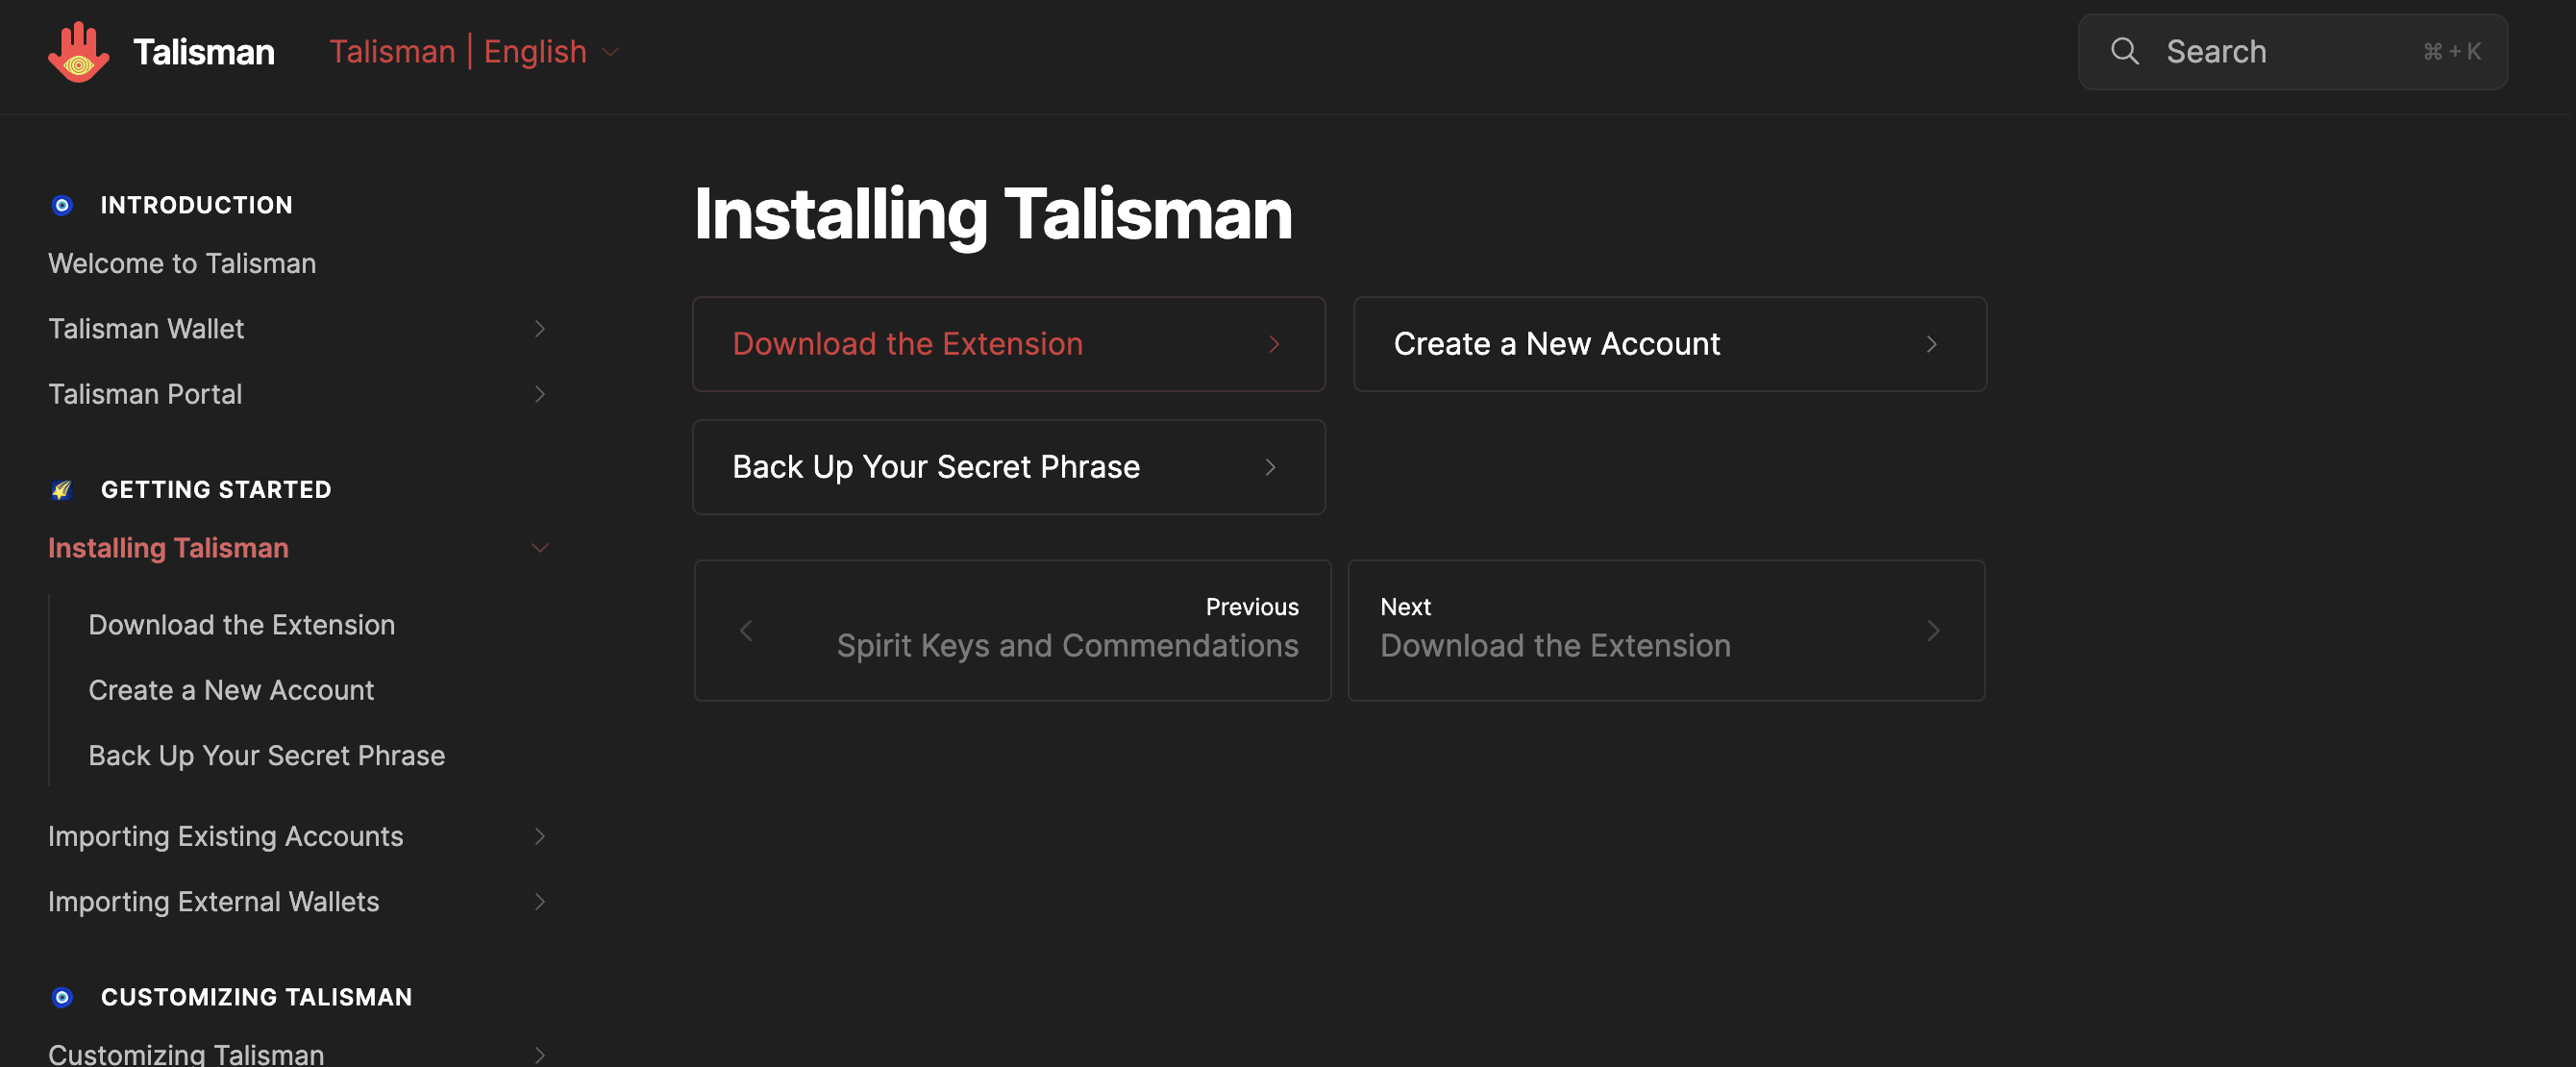Select Back Up Your Secret Phrase in sidebar
Image resolution: width=2576 pixels, height=1067 pixels.
[266, 756]
